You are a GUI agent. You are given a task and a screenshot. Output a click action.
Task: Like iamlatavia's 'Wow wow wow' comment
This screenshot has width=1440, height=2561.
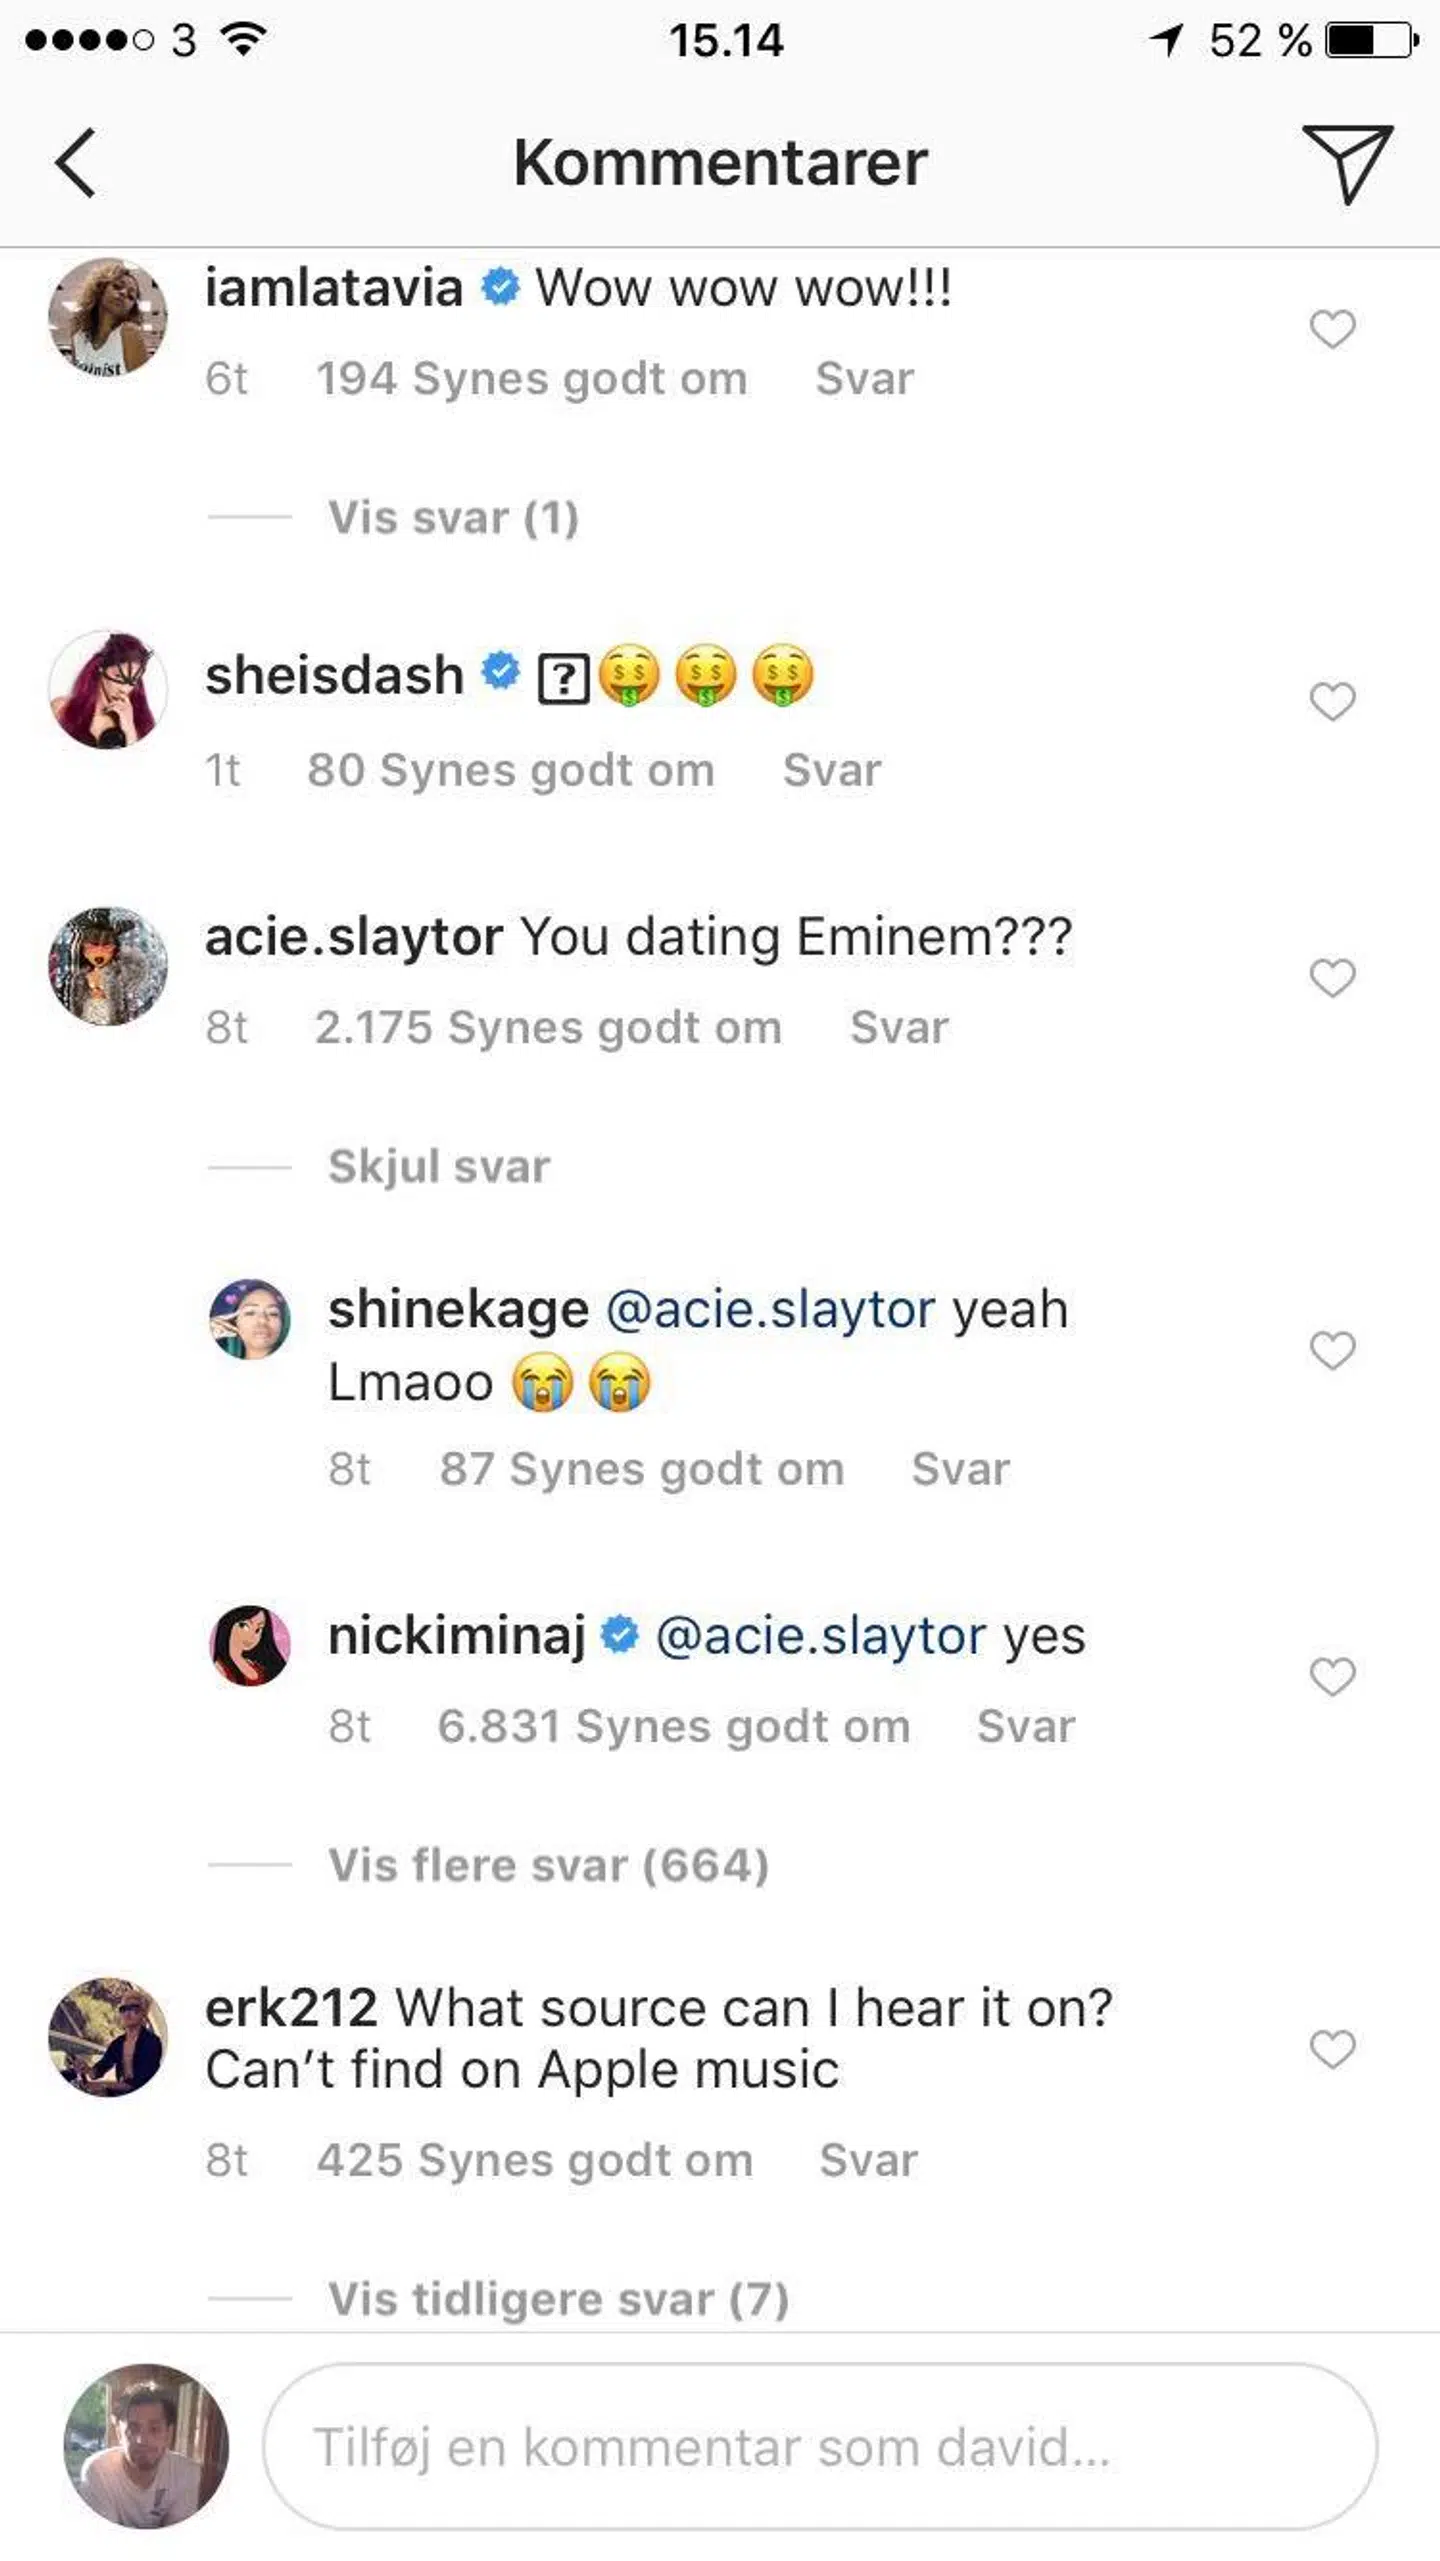(x=1332, y=329)
